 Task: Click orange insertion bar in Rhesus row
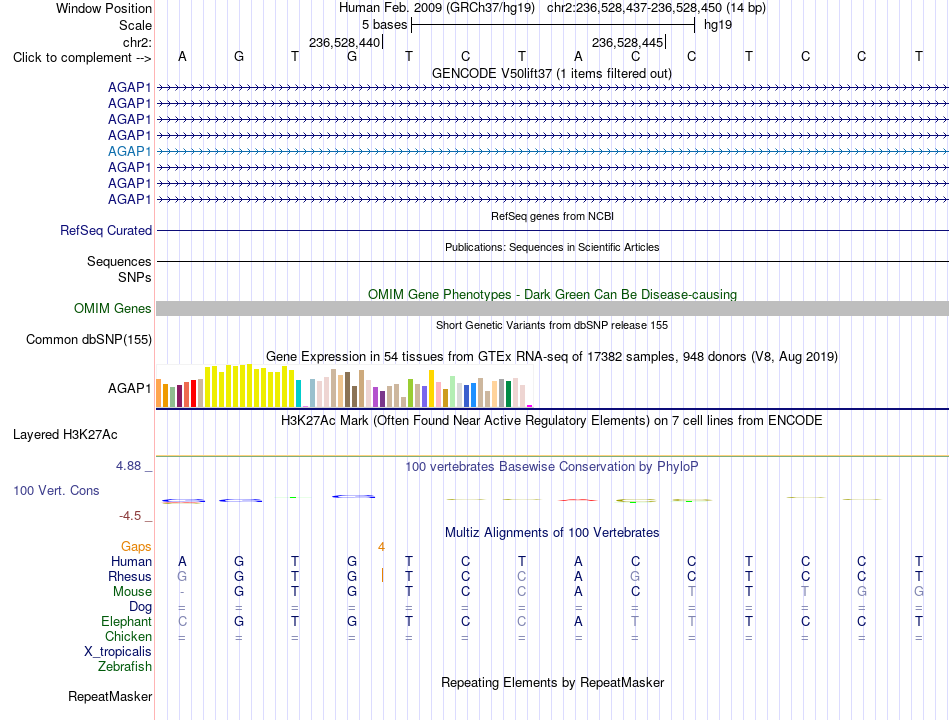pyautogui.click(x=382, y=575)
